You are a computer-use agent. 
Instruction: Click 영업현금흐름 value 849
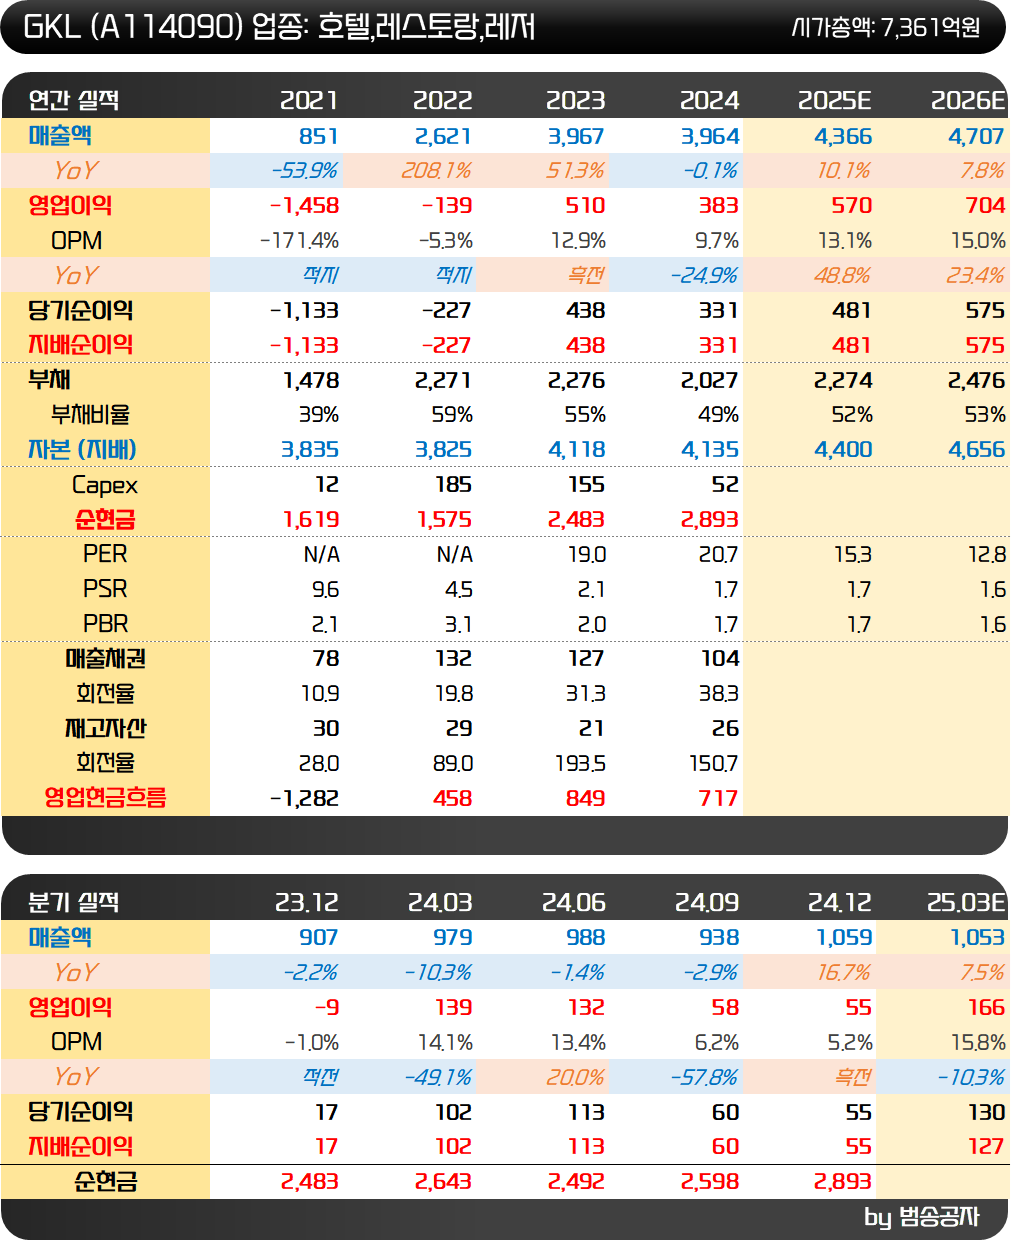click(585, 799)
